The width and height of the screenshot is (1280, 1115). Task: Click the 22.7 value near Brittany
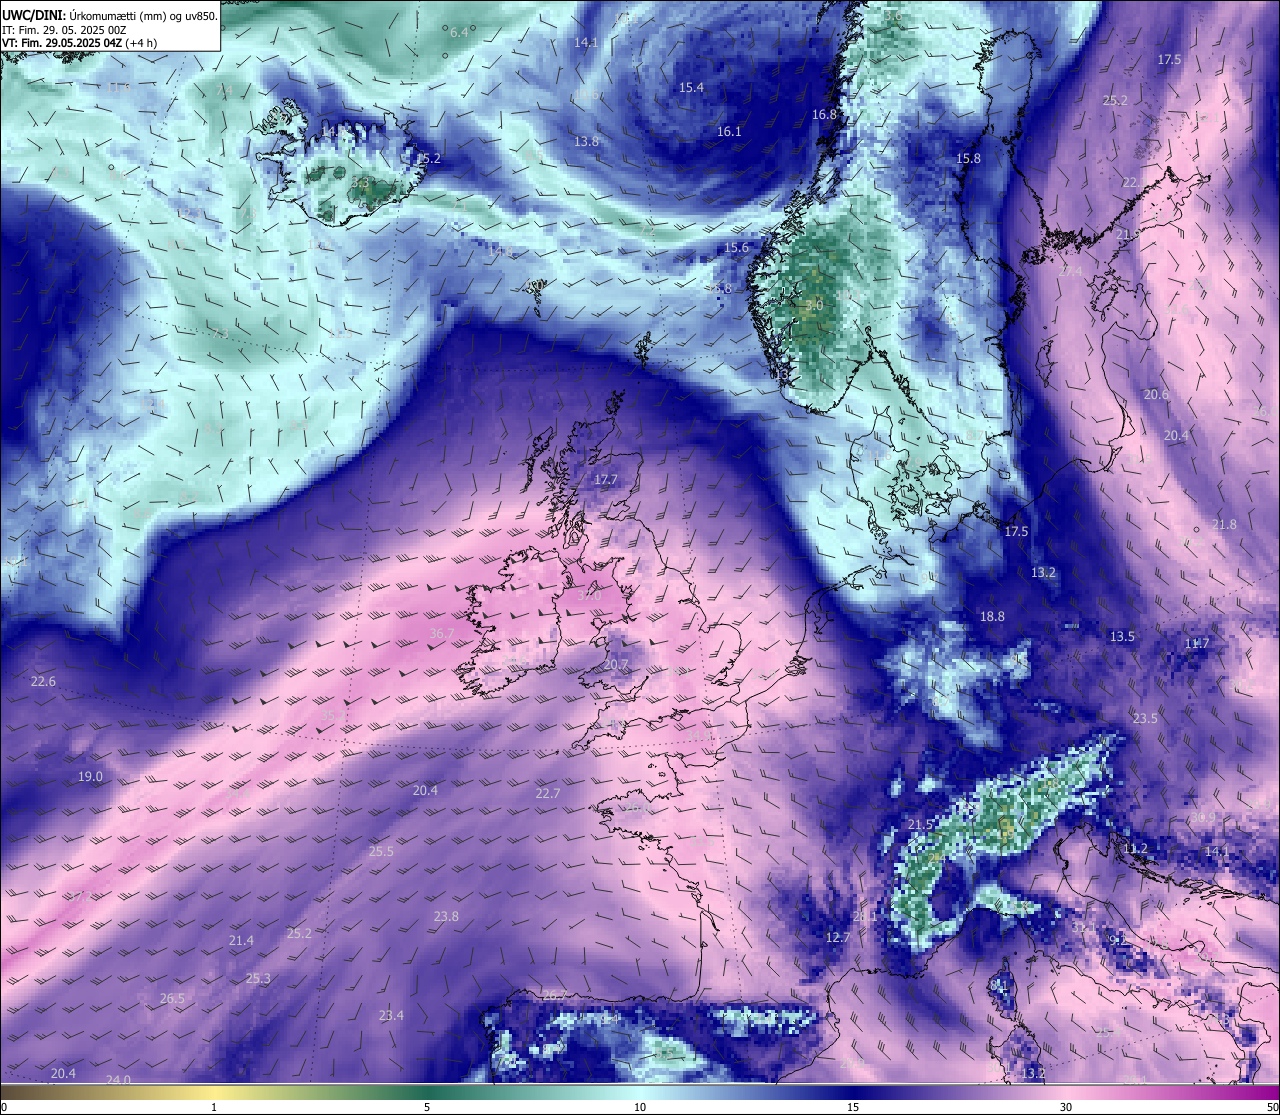tap(548, 793)
